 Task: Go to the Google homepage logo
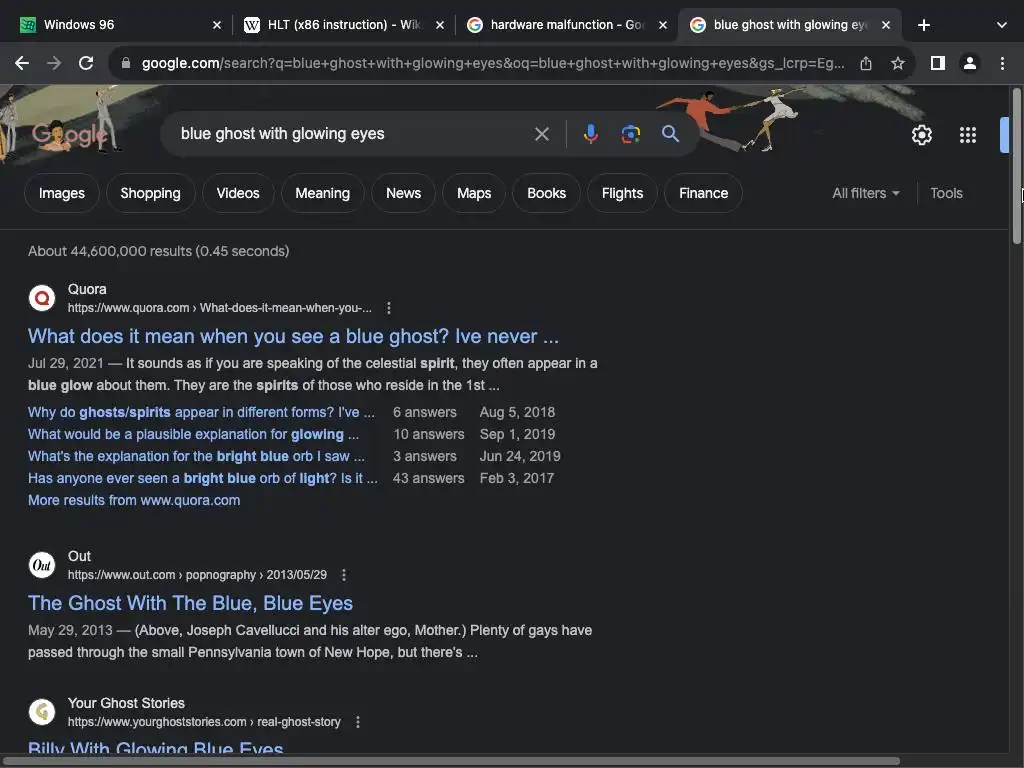70,134
